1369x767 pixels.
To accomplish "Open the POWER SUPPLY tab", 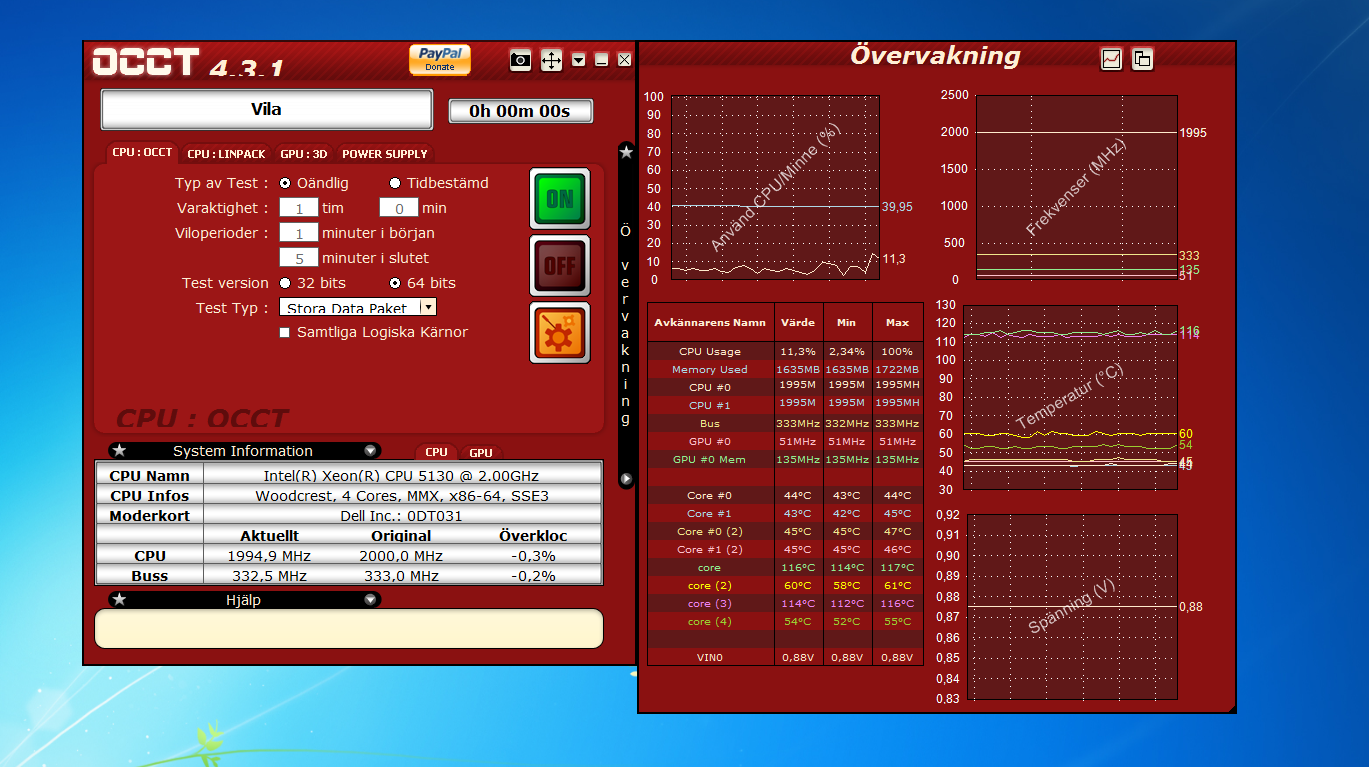I will click(384, 154).
